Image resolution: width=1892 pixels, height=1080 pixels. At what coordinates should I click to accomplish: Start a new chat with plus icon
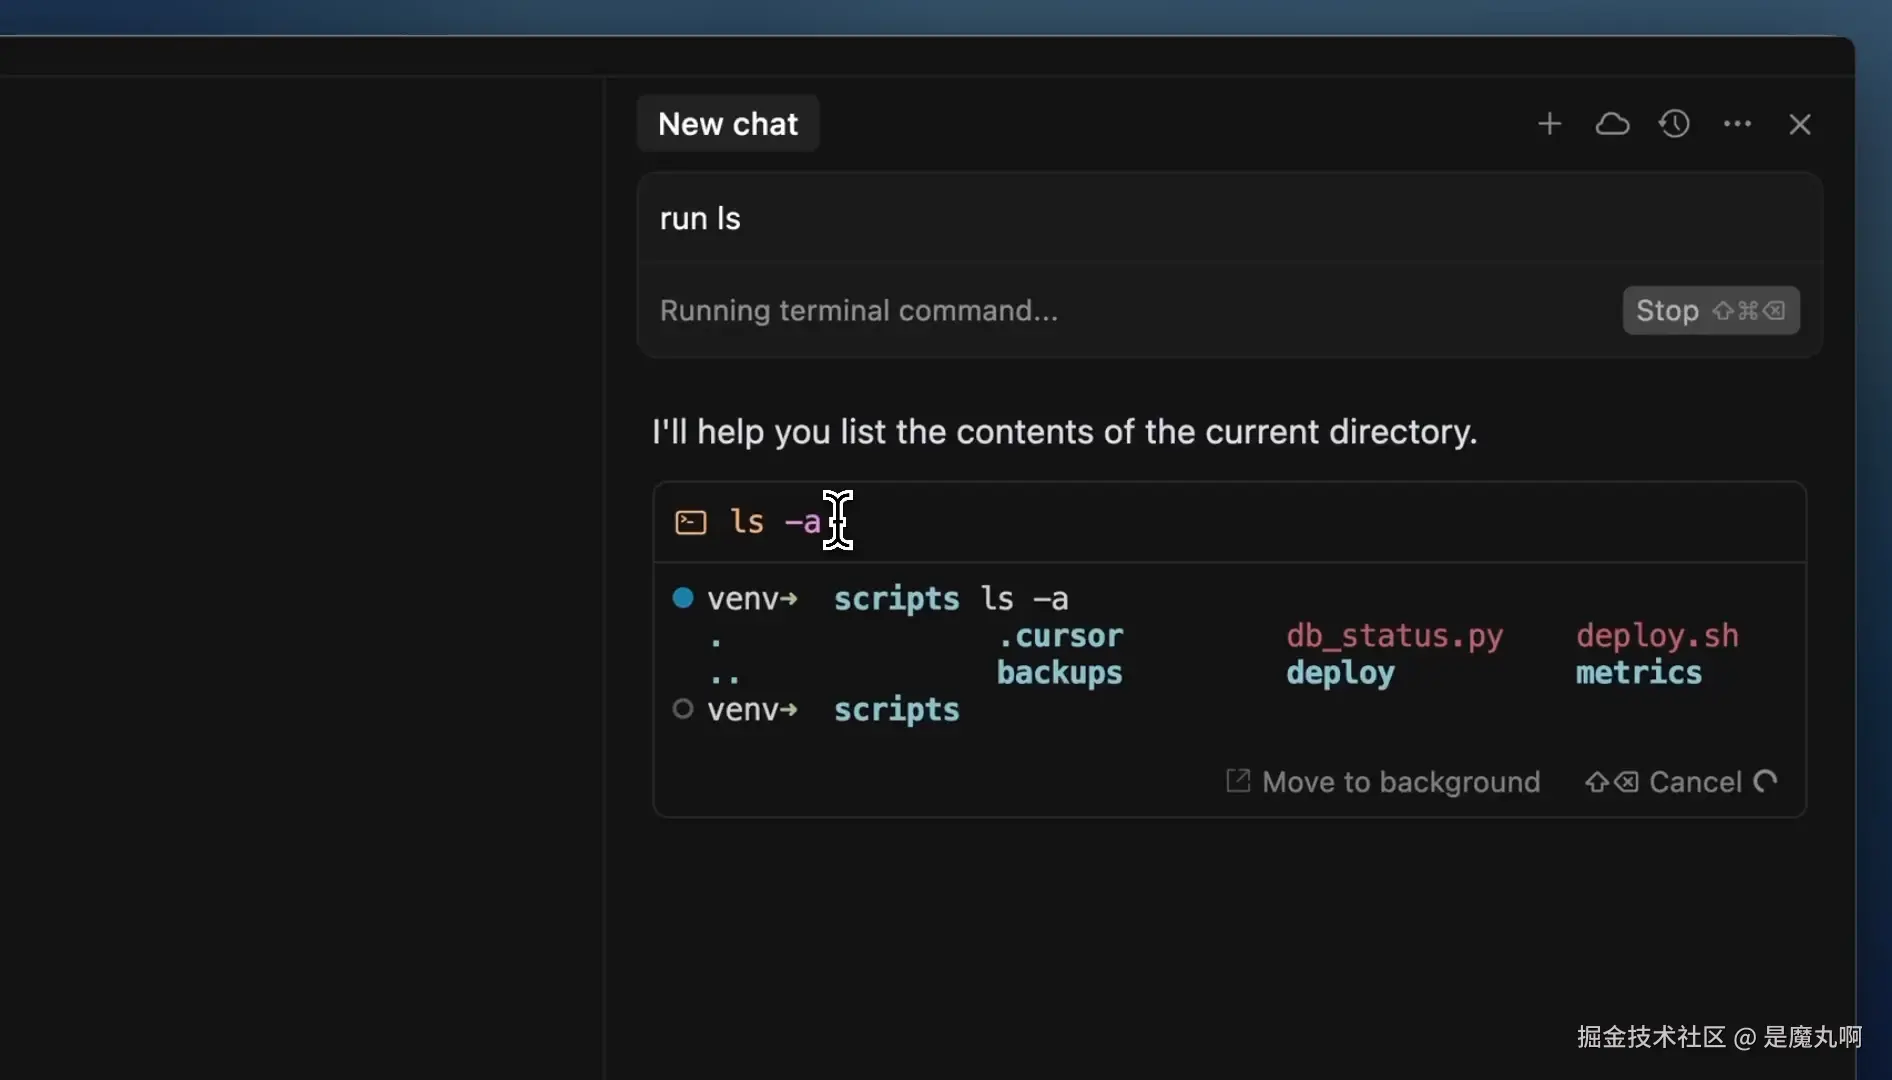coord(1549,124)
